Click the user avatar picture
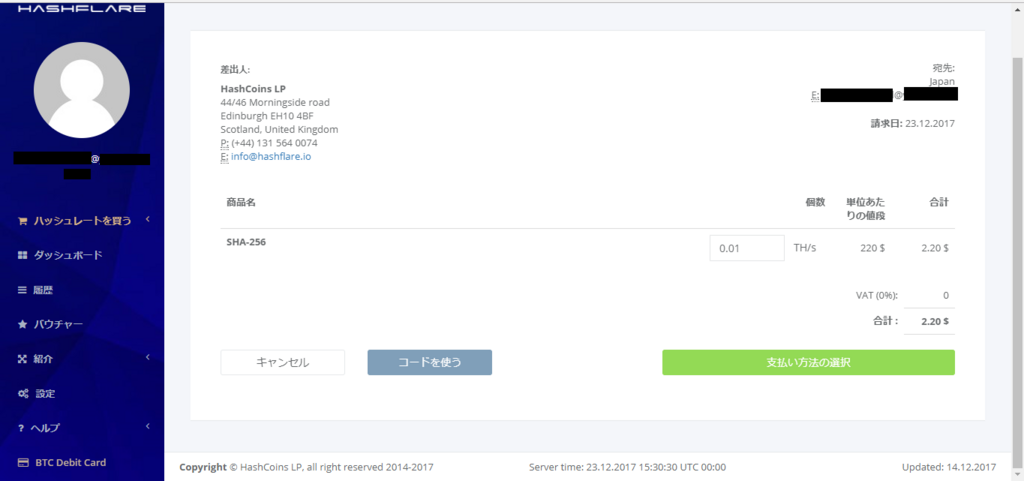This screenshot has height=481, width=1024. click(x=82, y=90)
